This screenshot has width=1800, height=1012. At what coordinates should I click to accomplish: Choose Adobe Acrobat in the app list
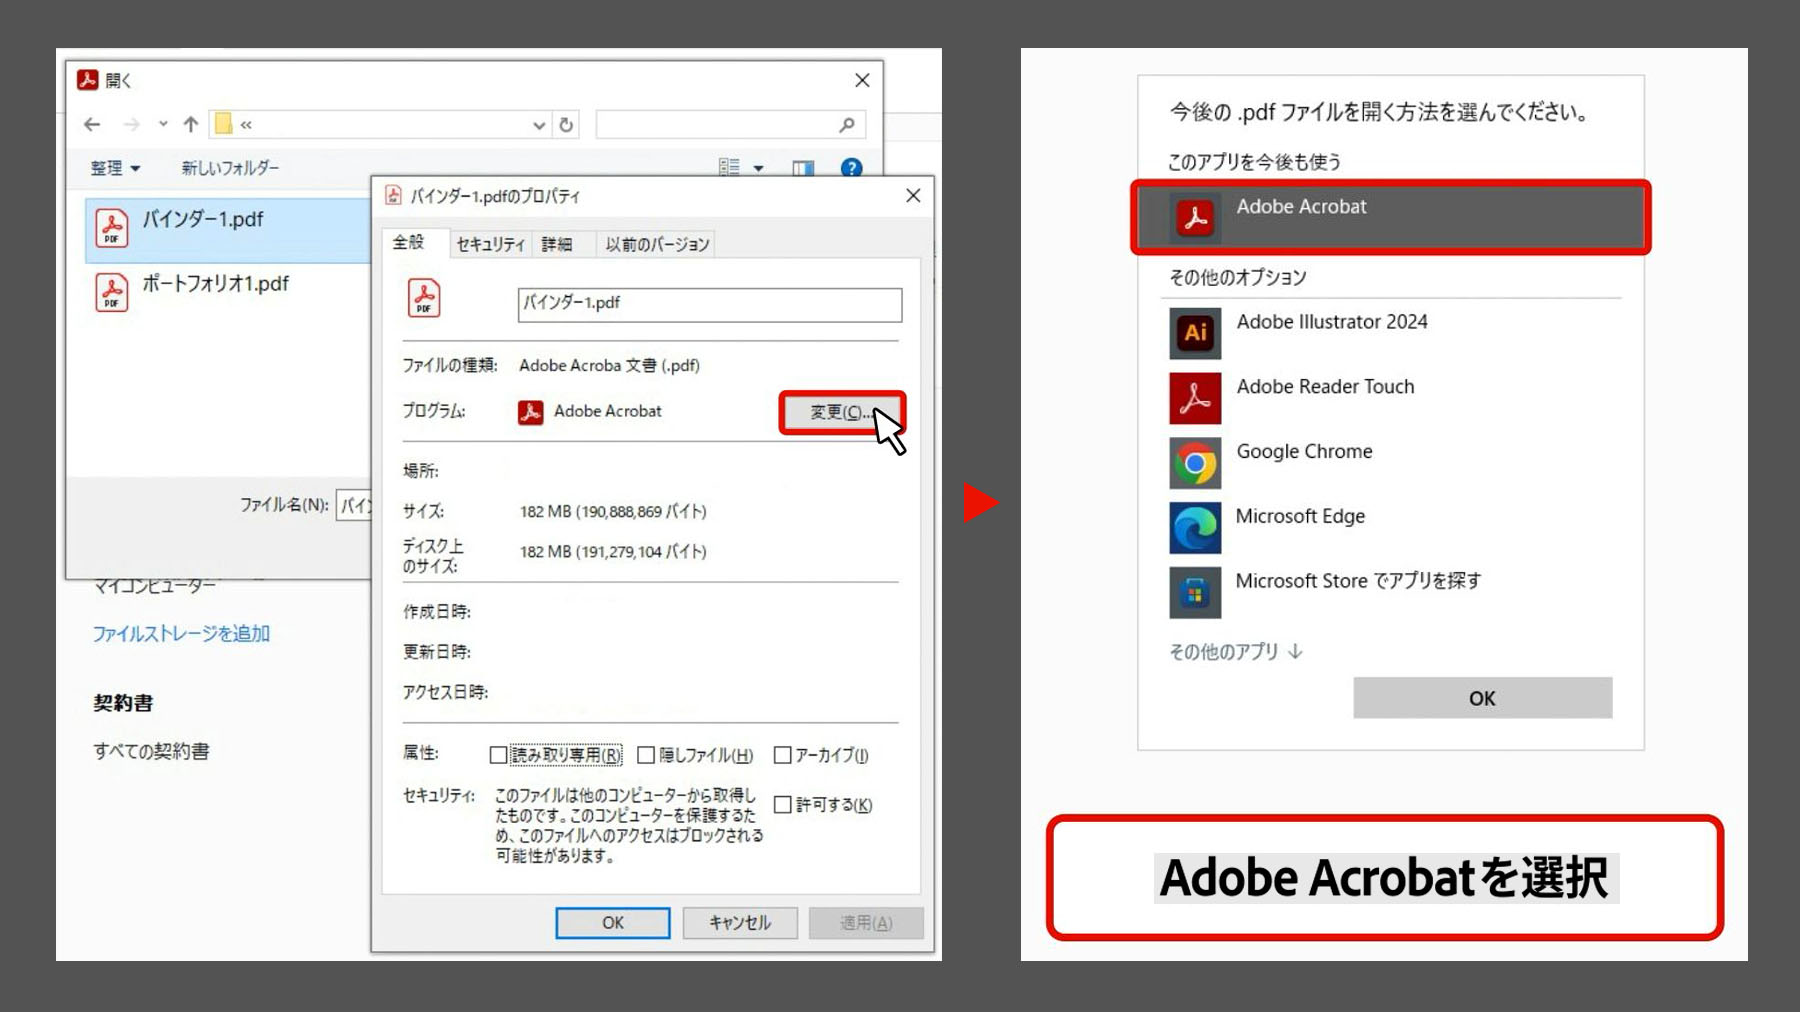click(x=1390, y=218)
